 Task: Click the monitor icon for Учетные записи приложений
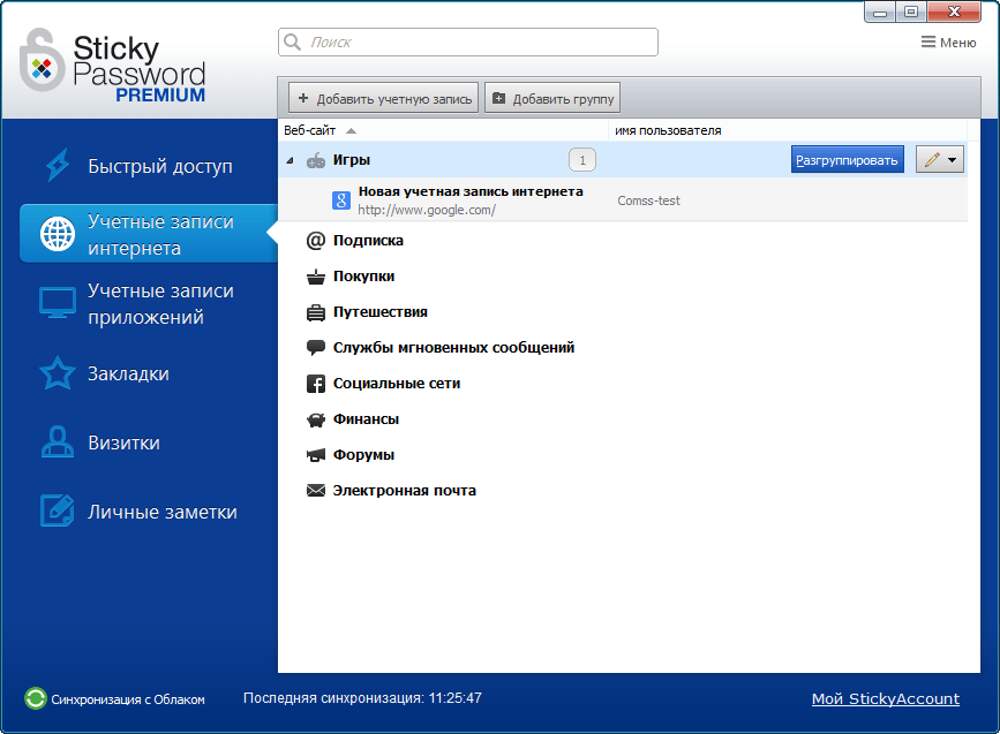(x=57, y=303)
